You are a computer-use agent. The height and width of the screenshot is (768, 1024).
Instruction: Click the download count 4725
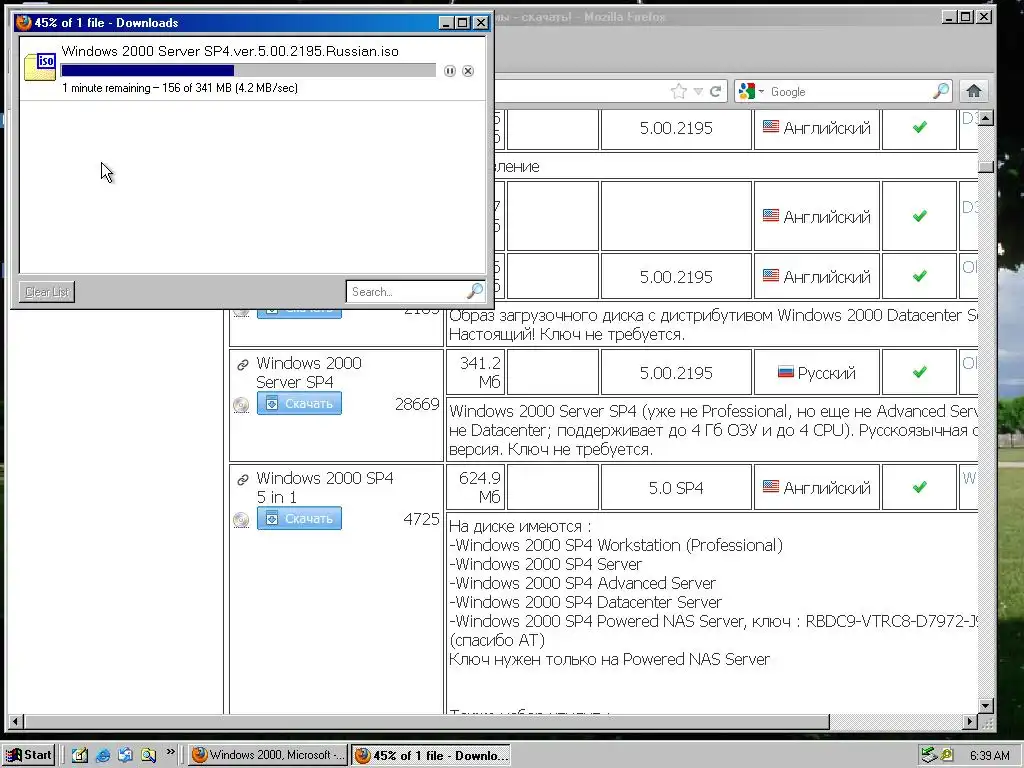click(421, 519)
